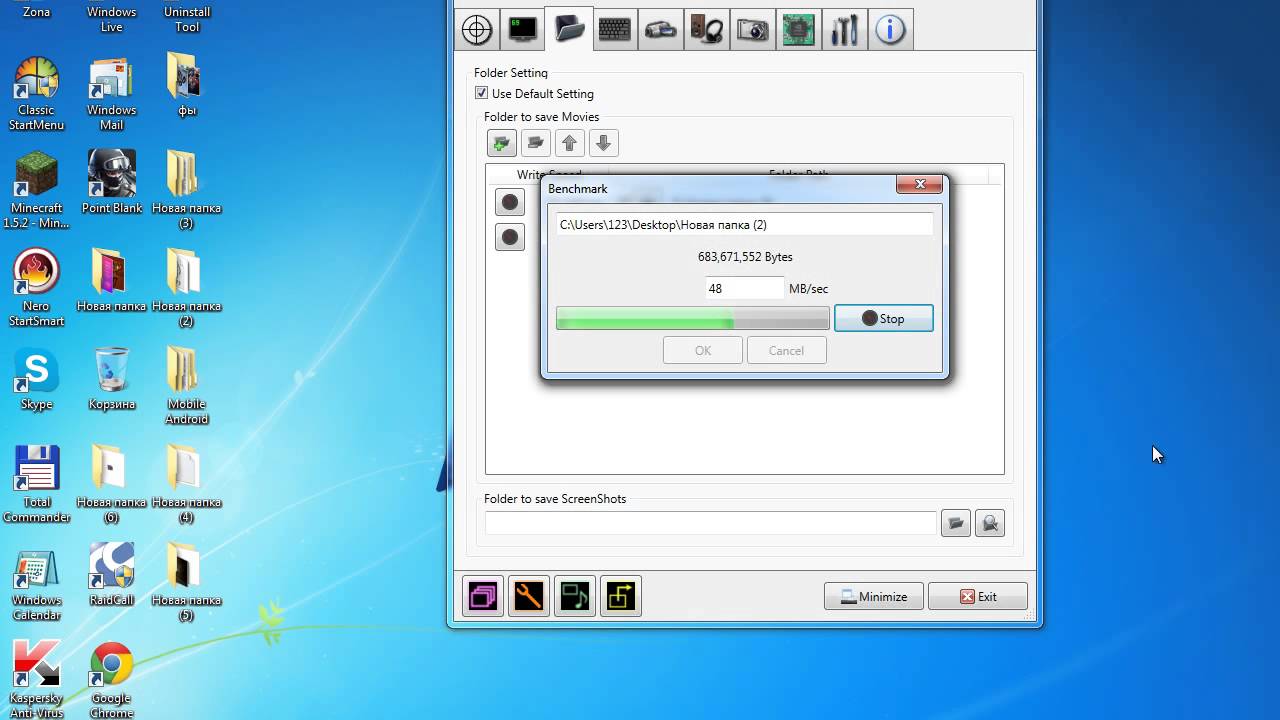Click the add movie folder button

click(502, 143)
